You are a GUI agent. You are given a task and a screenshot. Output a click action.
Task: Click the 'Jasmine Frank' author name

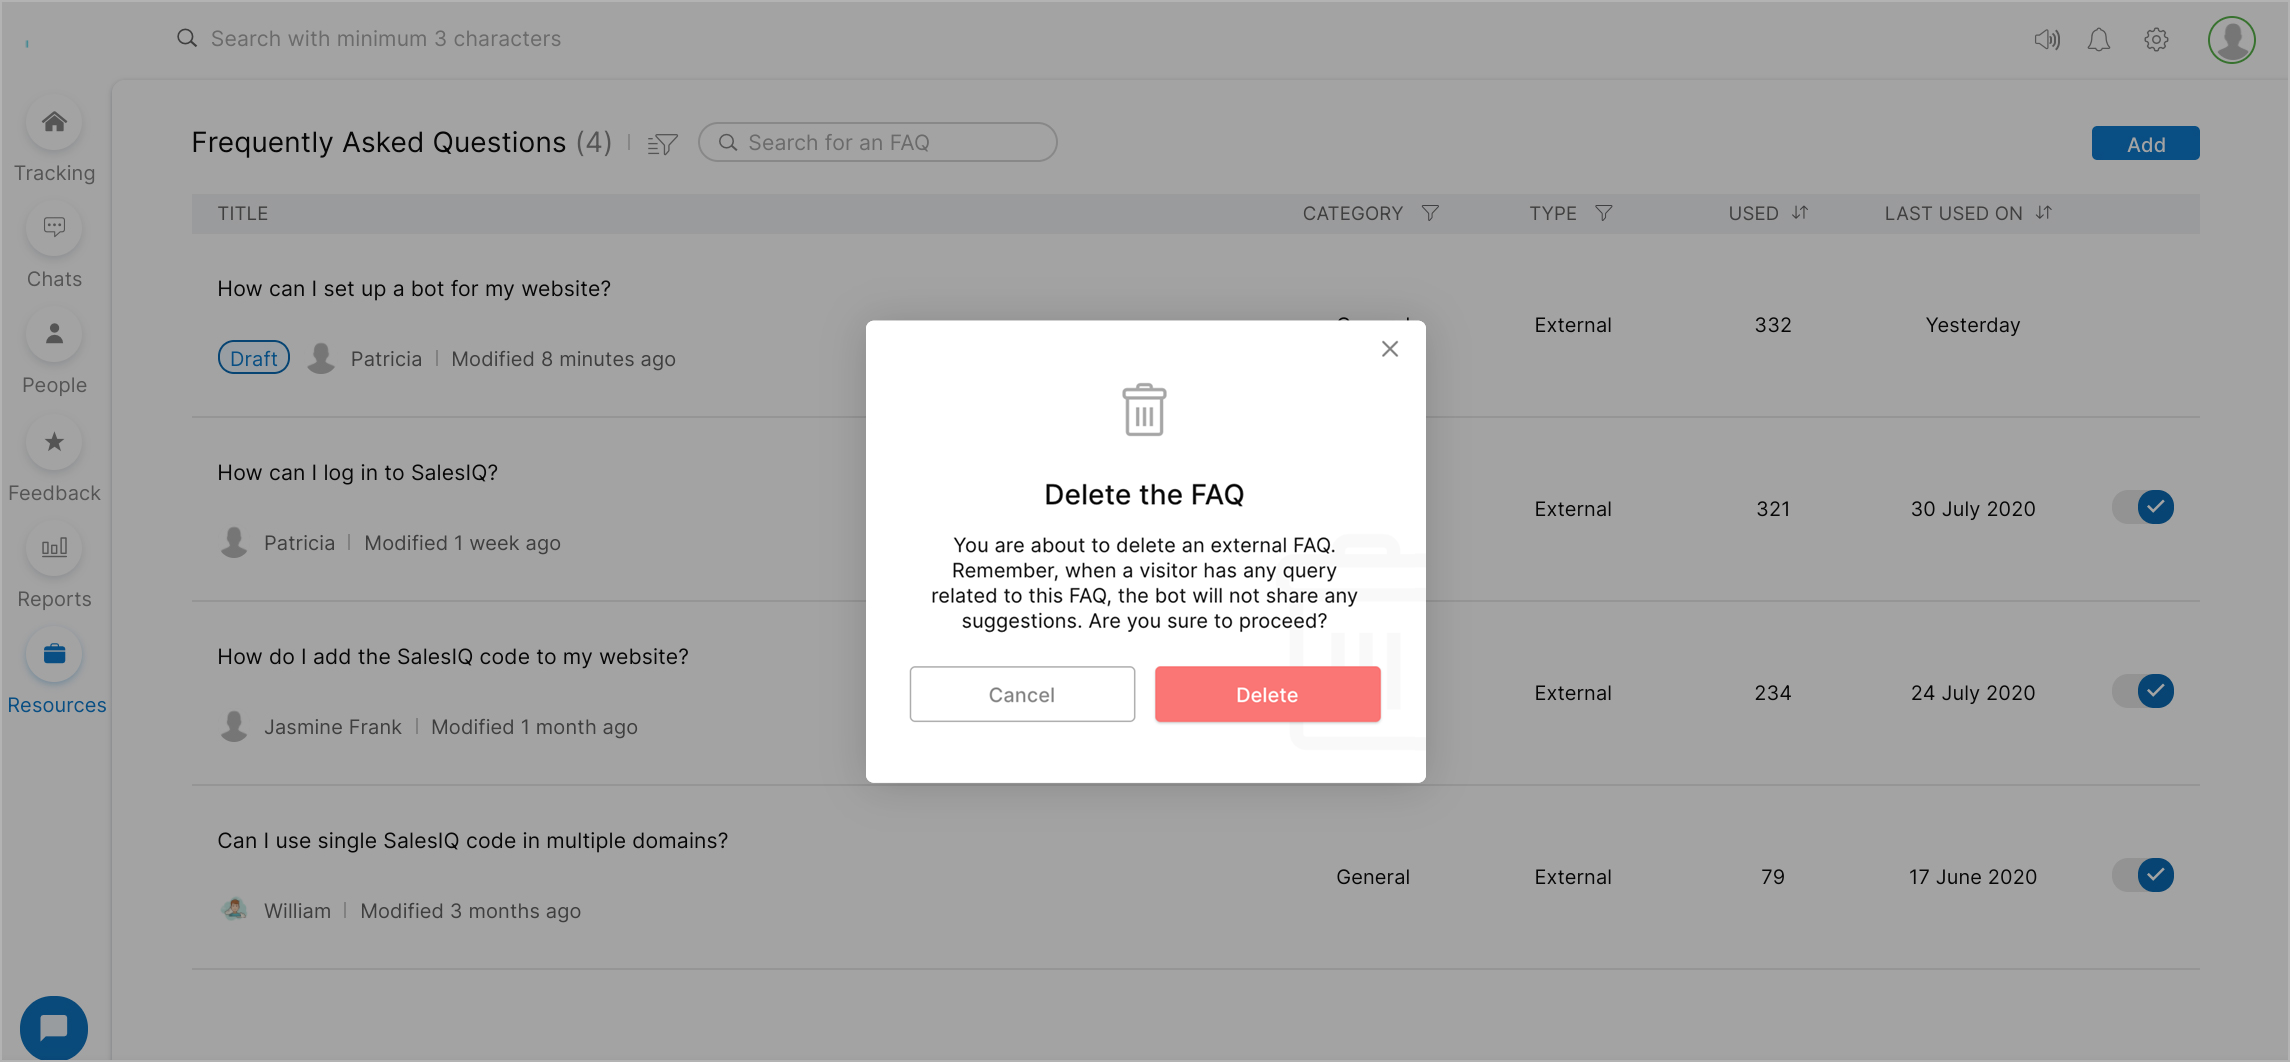click(x=332, y=726)
